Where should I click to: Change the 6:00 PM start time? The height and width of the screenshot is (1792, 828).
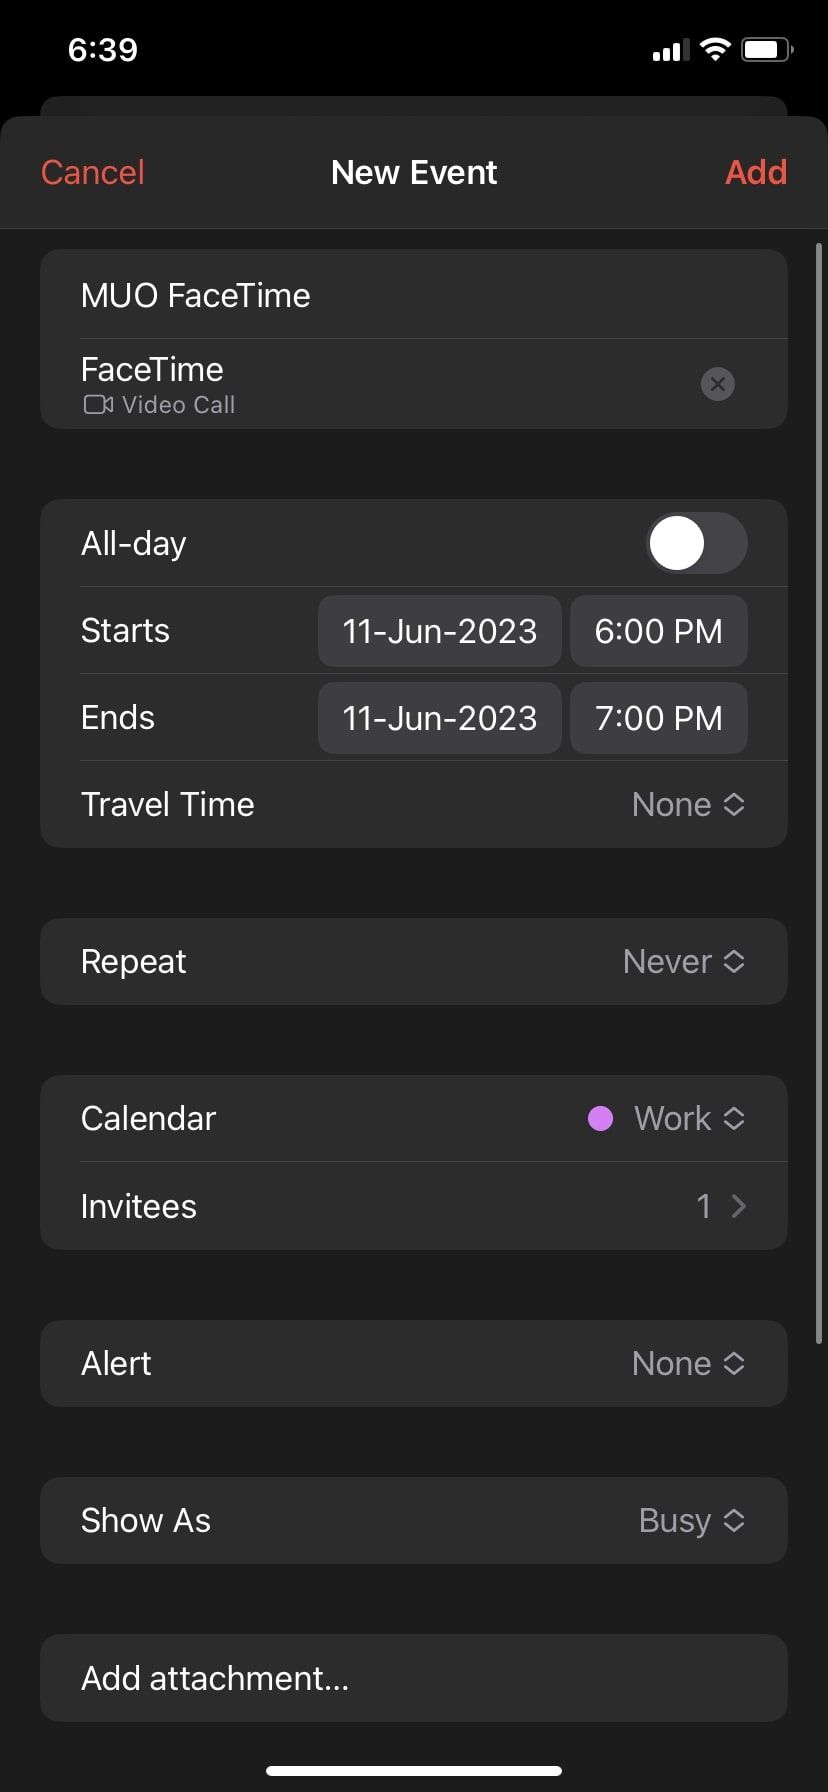[658, 631]
